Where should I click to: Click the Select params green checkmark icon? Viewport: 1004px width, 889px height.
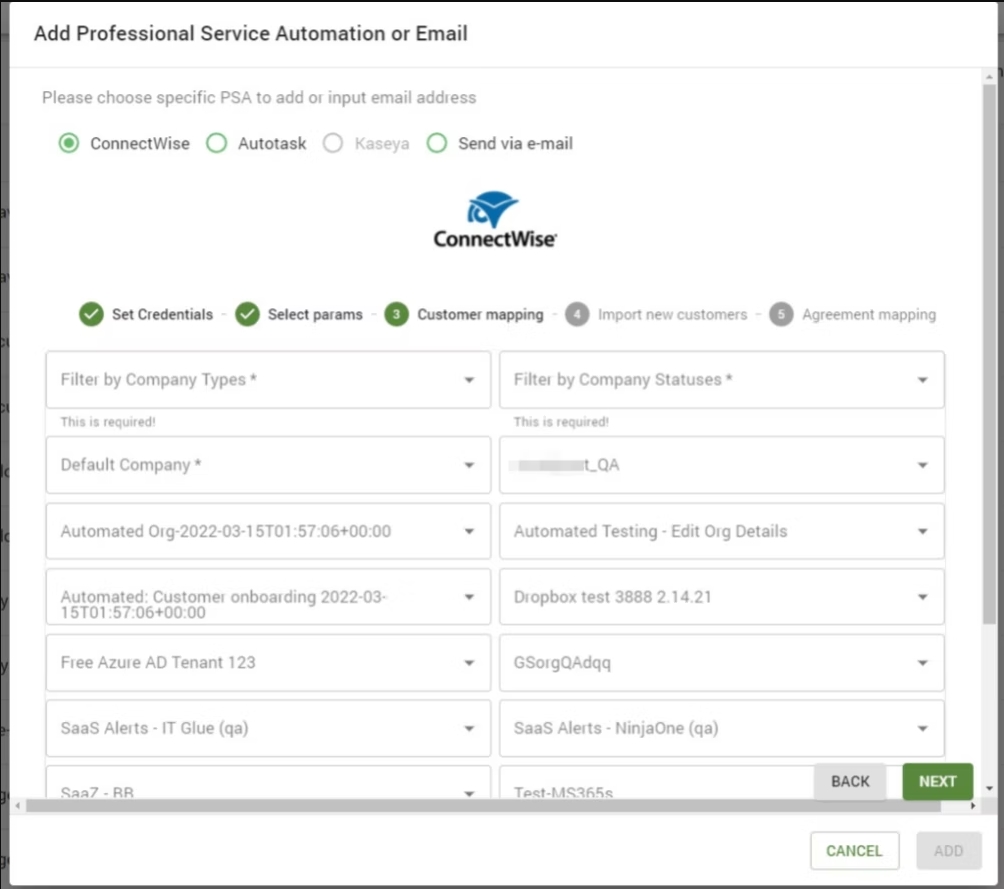point(247,314)
